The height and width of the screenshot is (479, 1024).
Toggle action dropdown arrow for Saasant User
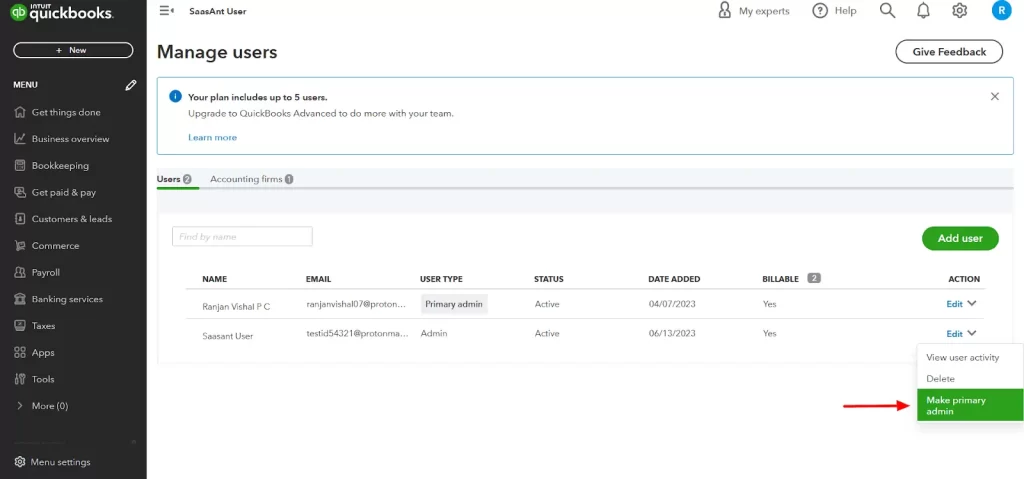click(x=972, y=334)
